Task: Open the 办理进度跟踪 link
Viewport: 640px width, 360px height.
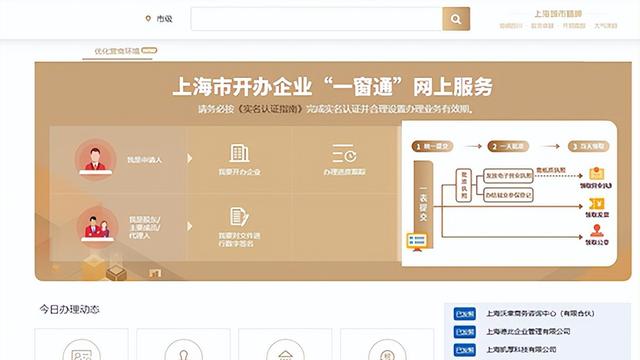Action: click(x=344, y=172)
